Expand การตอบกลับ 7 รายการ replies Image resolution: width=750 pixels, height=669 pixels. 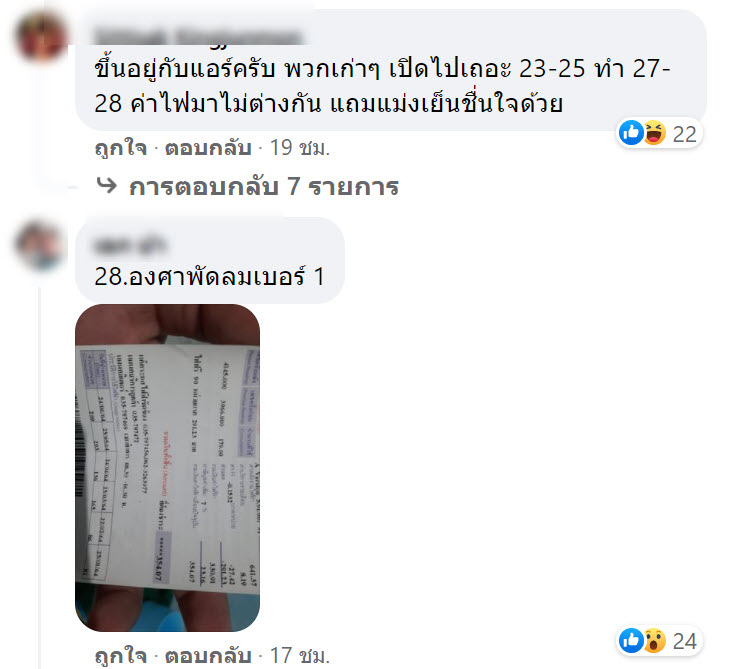(264, 186)
